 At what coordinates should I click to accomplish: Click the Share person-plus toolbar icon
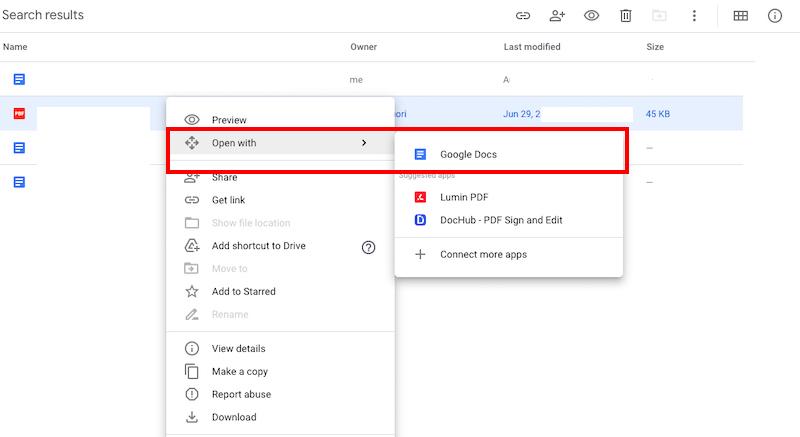pyautogui.click(x=557, y=16)
